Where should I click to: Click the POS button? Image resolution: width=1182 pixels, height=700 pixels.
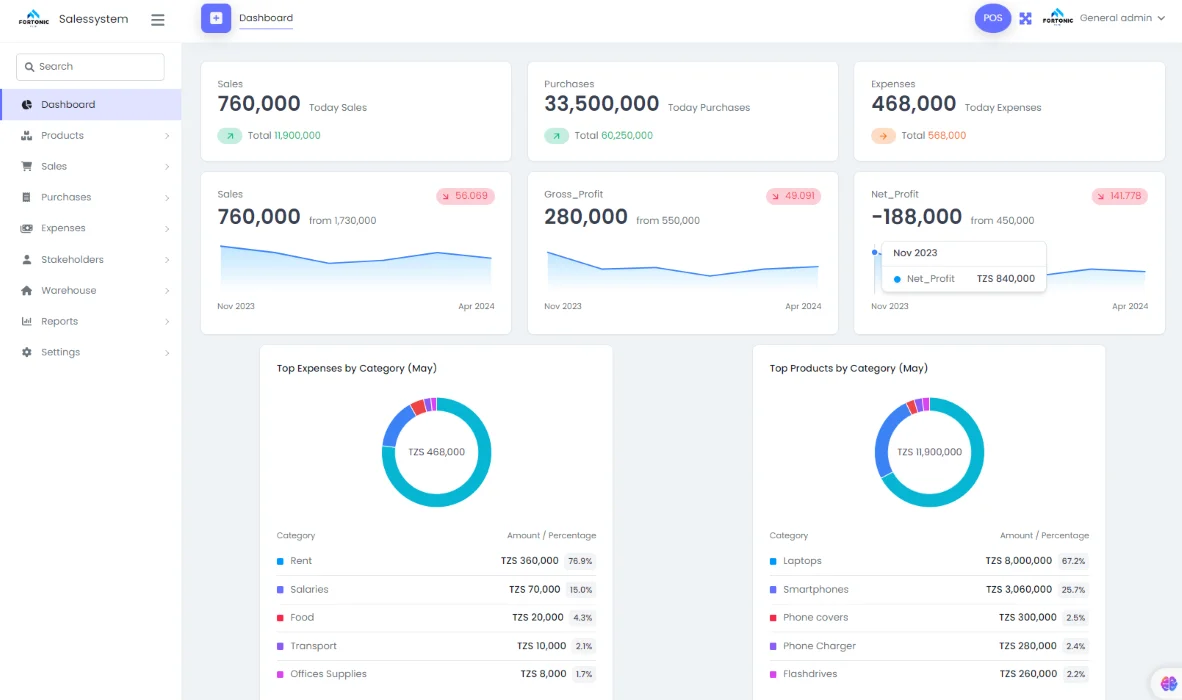[992, 17]
